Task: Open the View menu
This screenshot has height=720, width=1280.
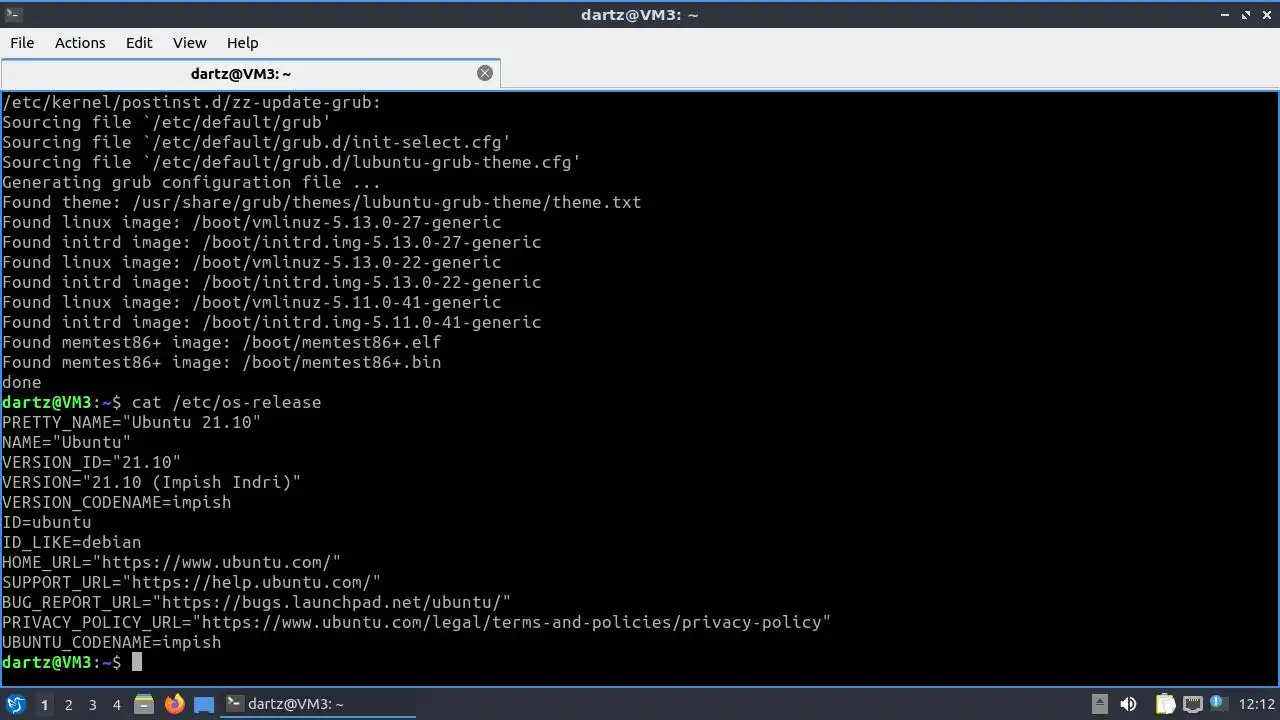Action: 189,43
